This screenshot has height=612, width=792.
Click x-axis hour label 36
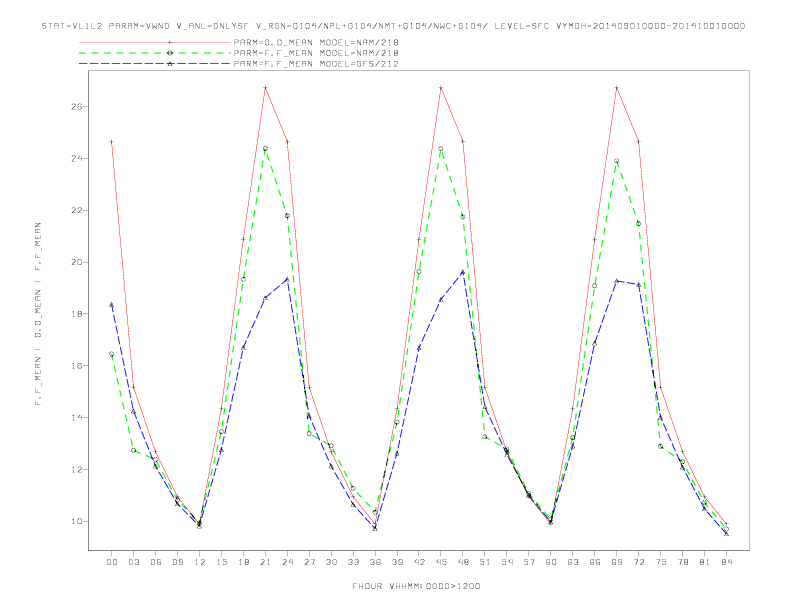tap(375, 562)
